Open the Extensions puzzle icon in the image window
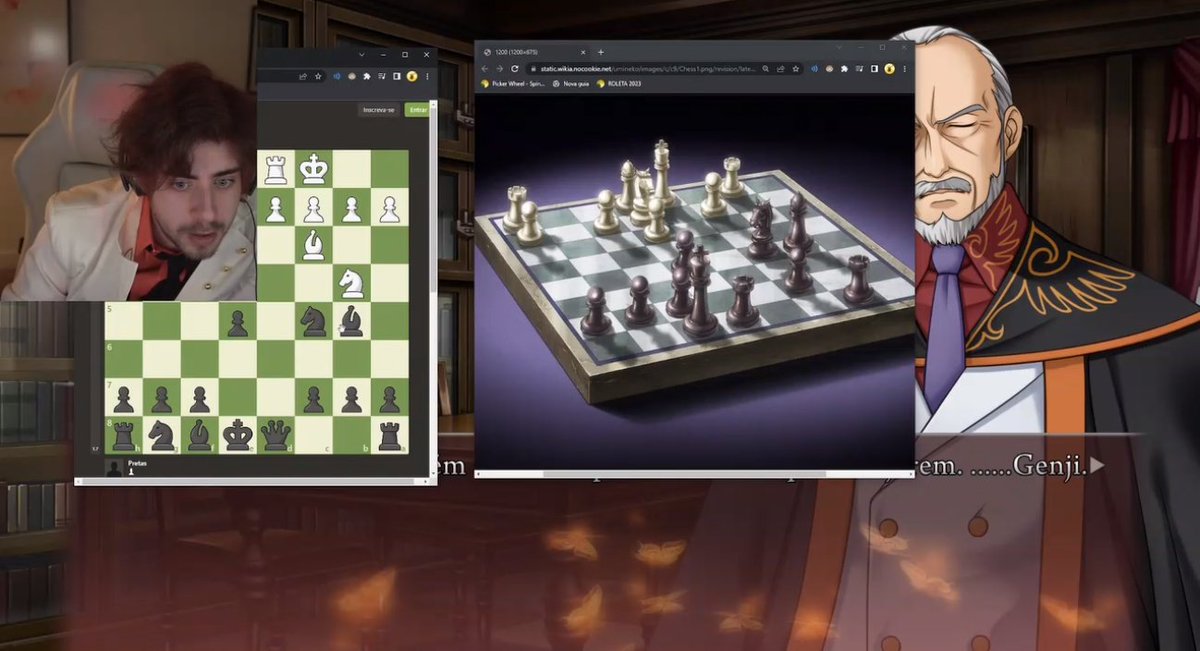Screen dimensions: 1200x651 [844, 68]
